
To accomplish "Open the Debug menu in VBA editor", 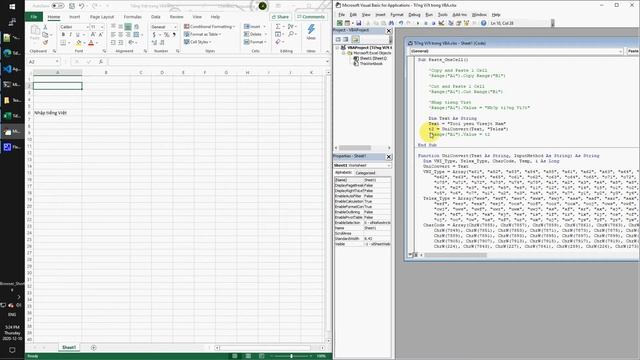I will point(414,15).
